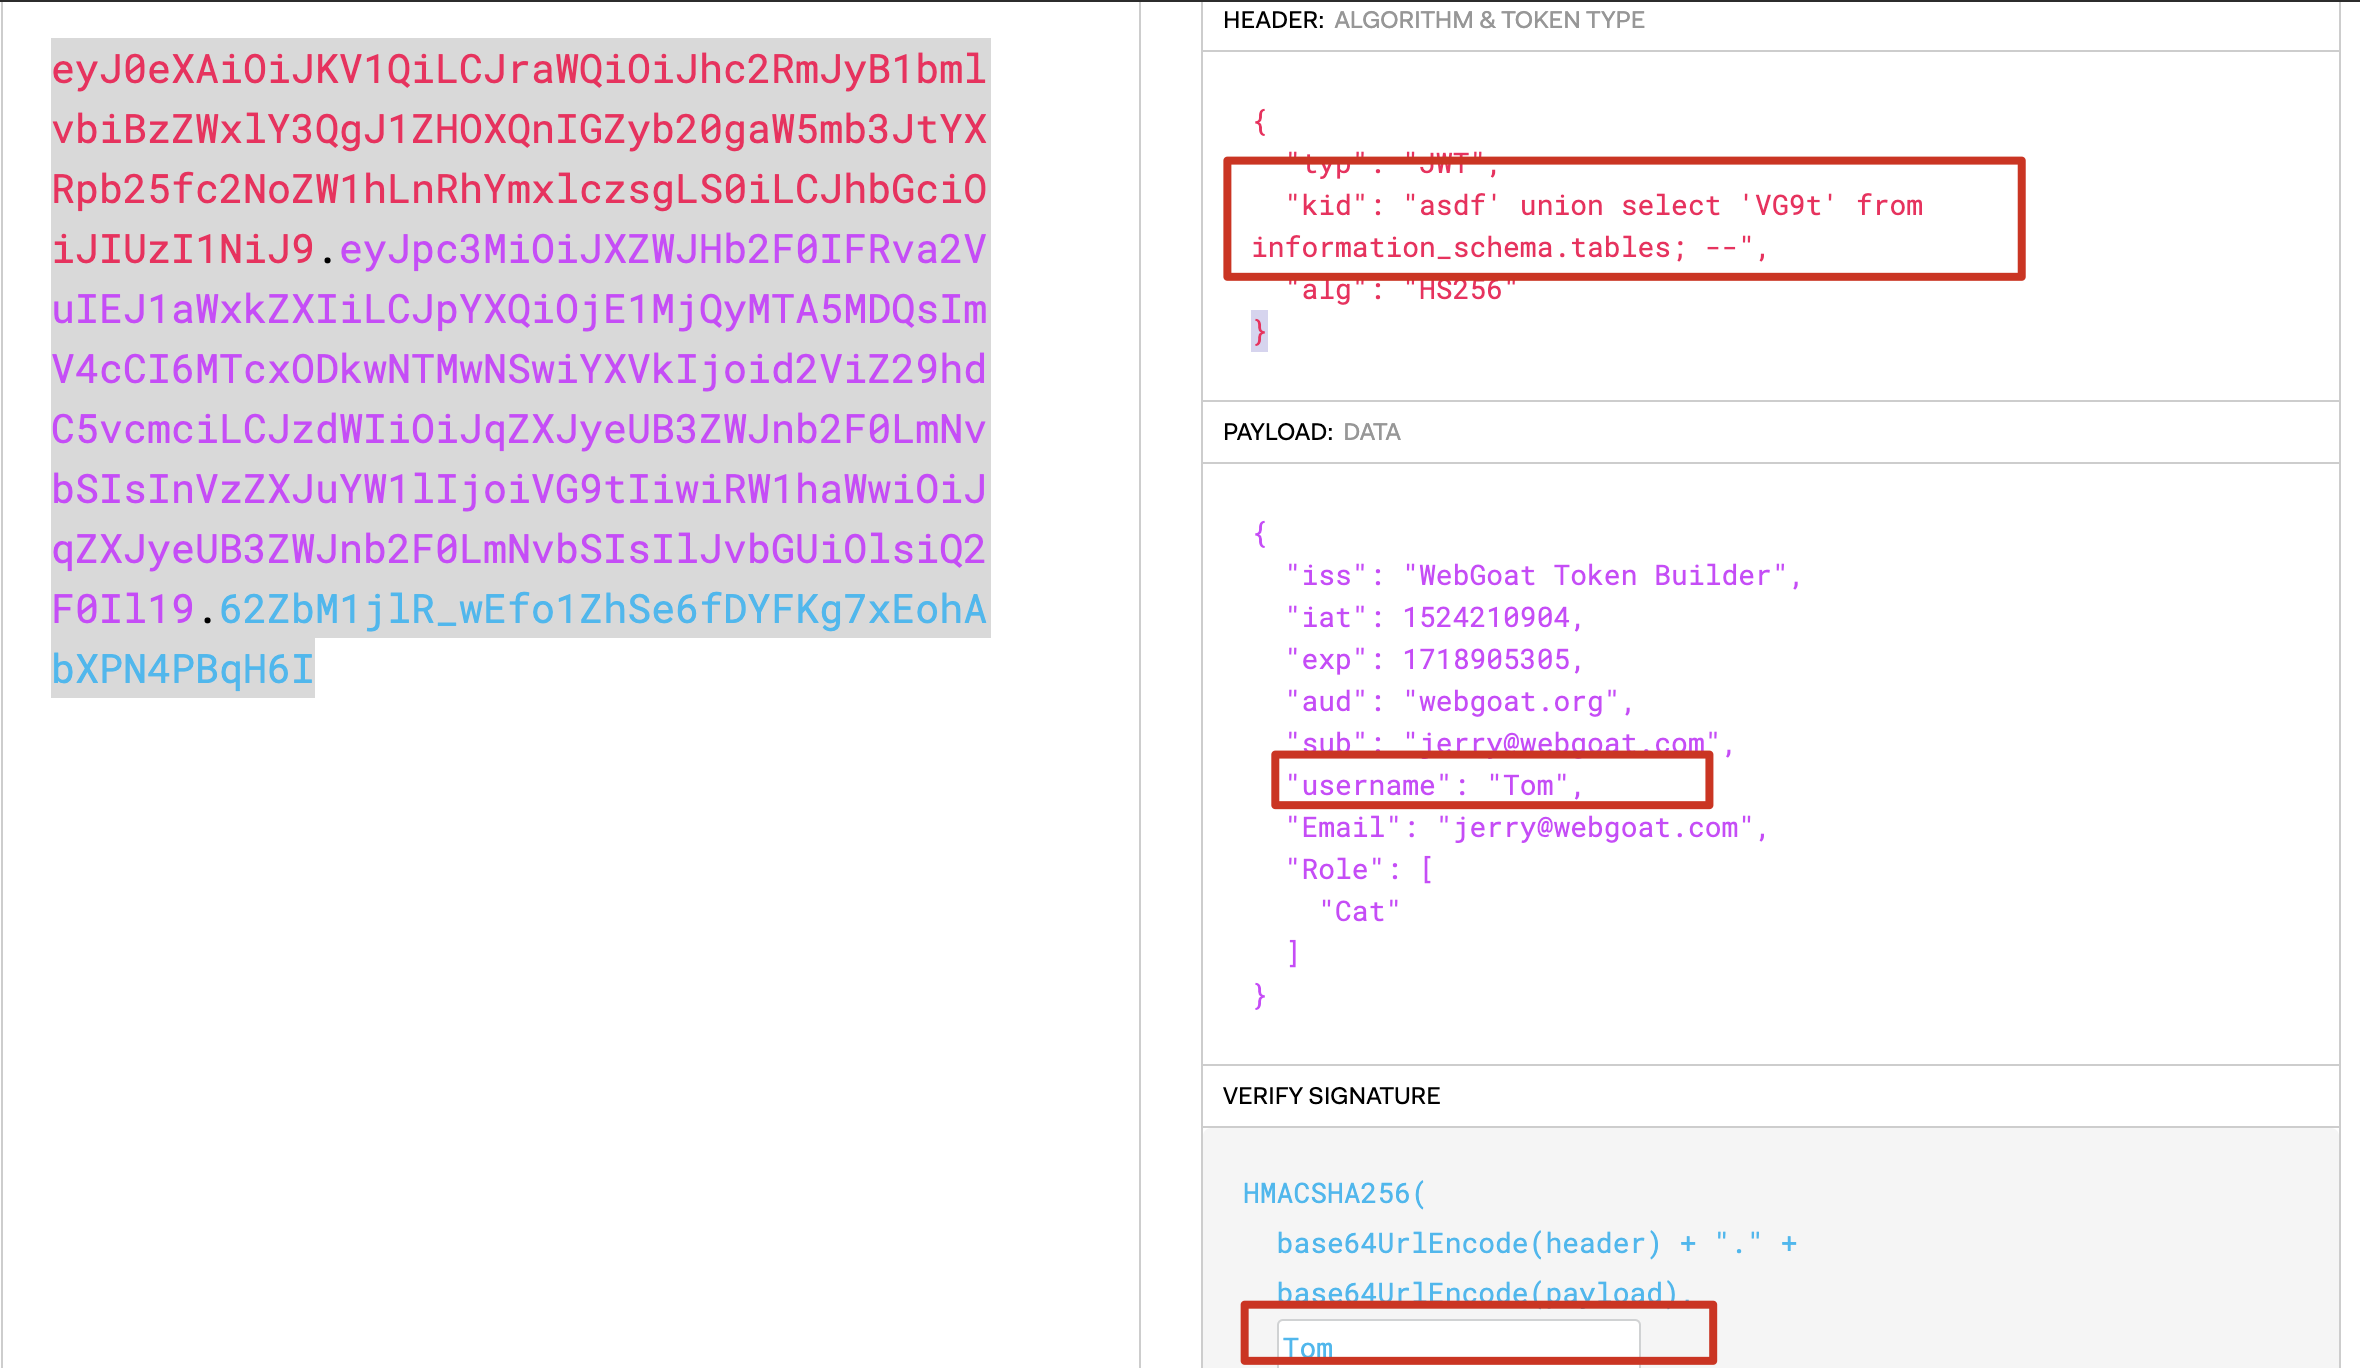The image size is (2360, 1368).
Task: Click the VERIFY SIGNATURE section label
Action: point(1331,1096)
